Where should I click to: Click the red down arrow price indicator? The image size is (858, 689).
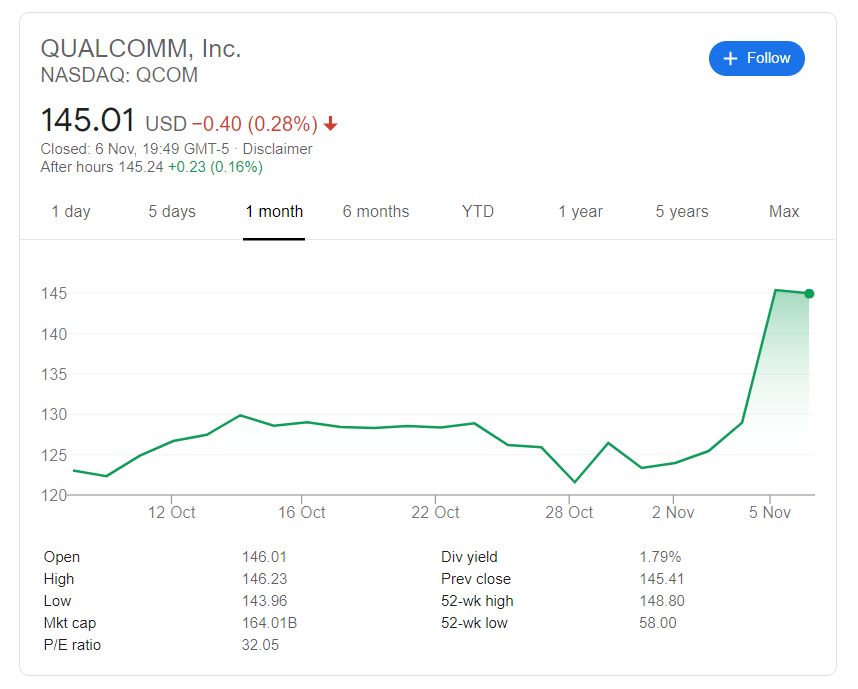331,124
